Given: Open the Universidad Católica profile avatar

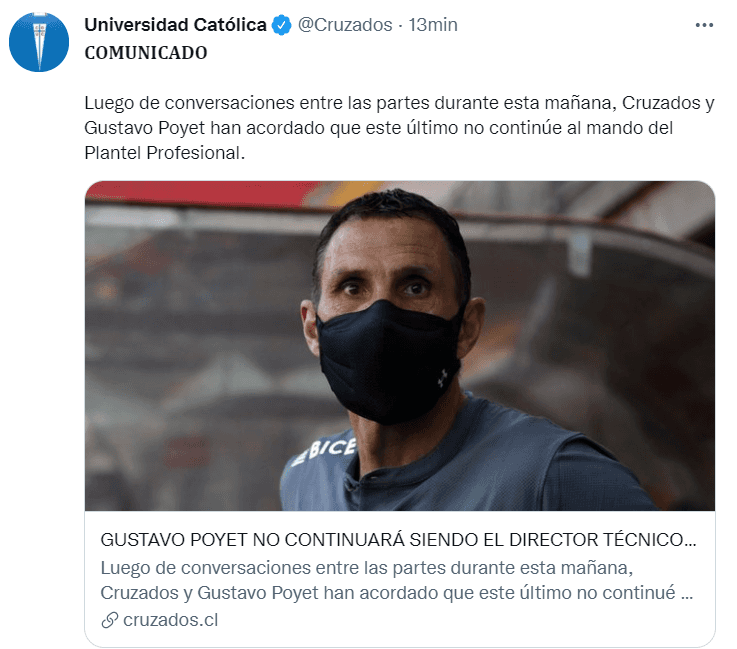Looking at the screenshot, I should tap(39, 42).
